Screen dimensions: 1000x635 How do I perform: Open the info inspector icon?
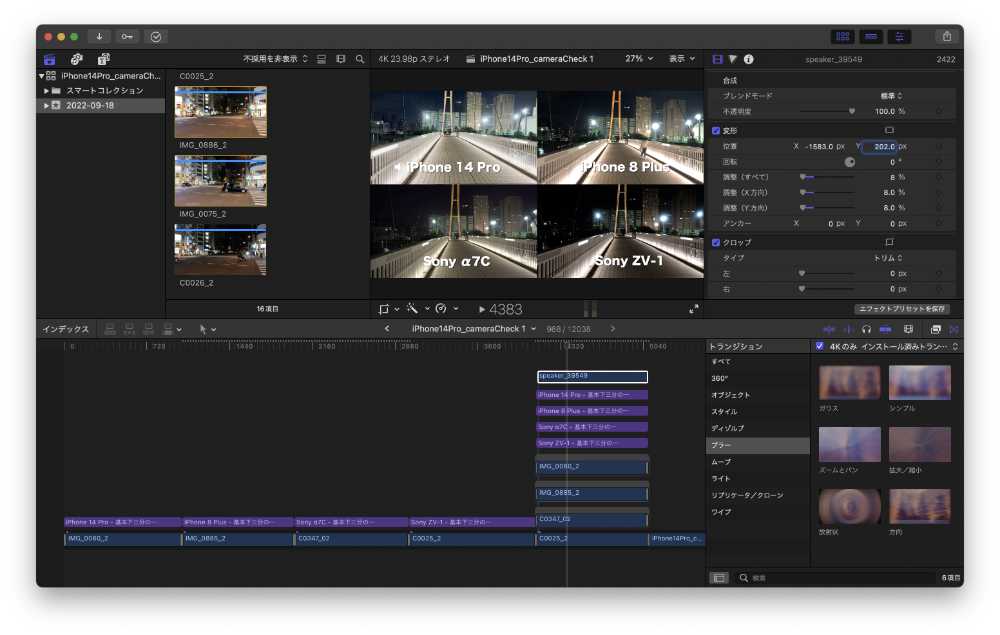pos(749,59)
